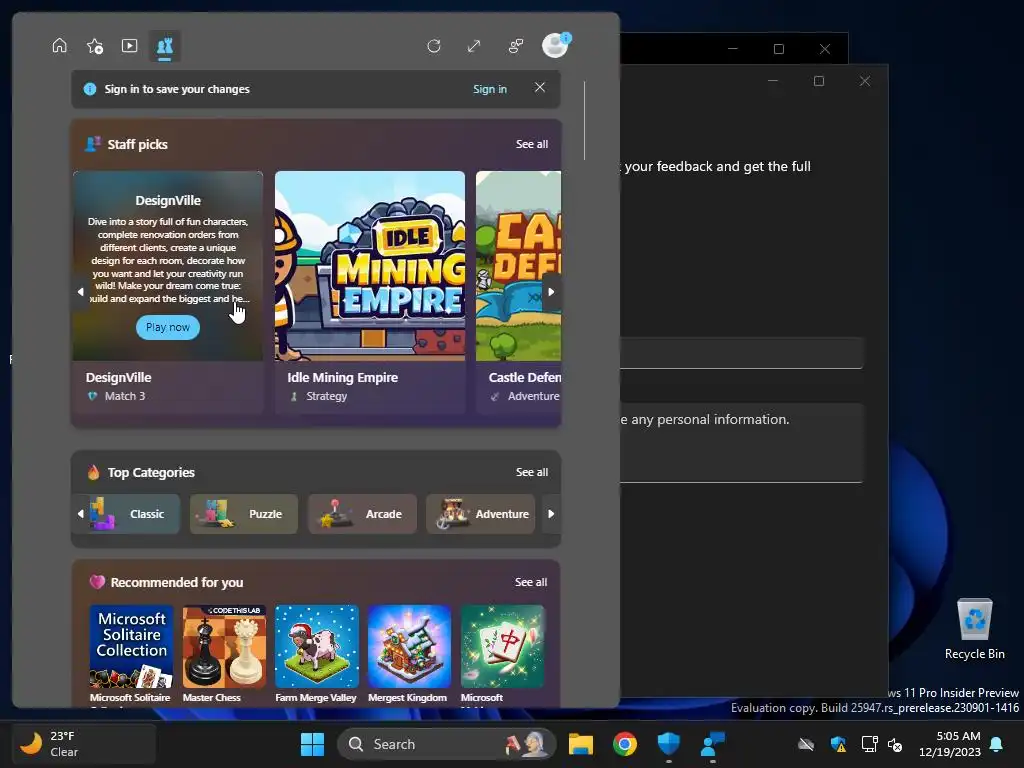
Task: Click See all in Staff picks
Action: point(532,144)
